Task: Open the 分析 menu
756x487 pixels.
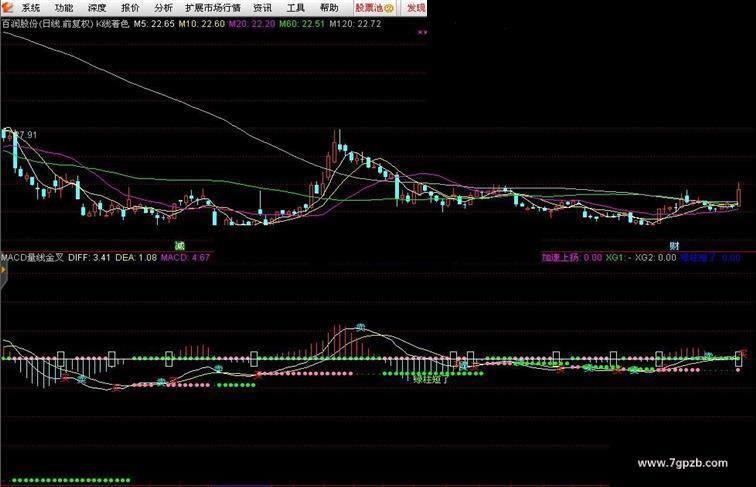Action: click(163, 8)
